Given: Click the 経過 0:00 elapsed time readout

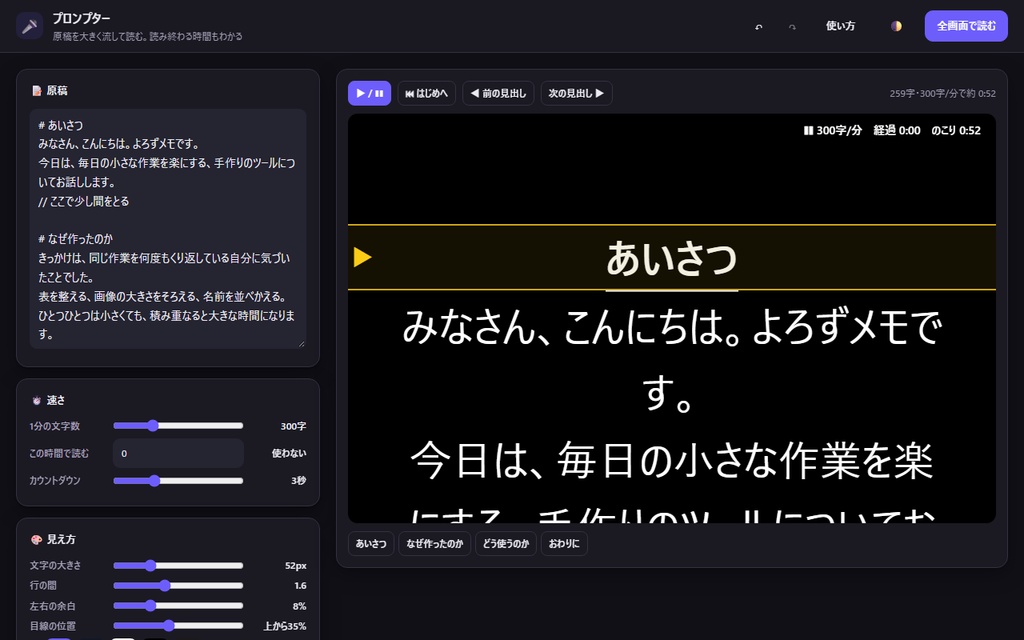Looking at the screenshot, I should tap(897, 131).
